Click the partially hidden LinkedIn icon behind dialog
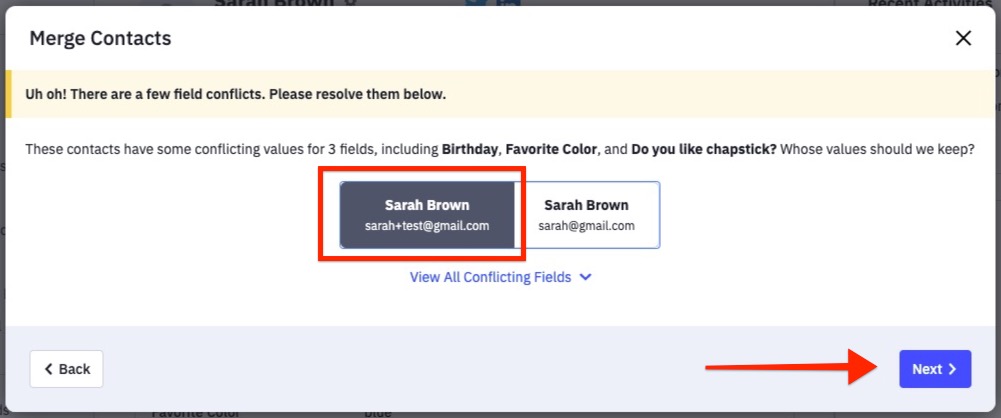The height and width of the screenshot is (418, 1001). click(x=508, y=4)
